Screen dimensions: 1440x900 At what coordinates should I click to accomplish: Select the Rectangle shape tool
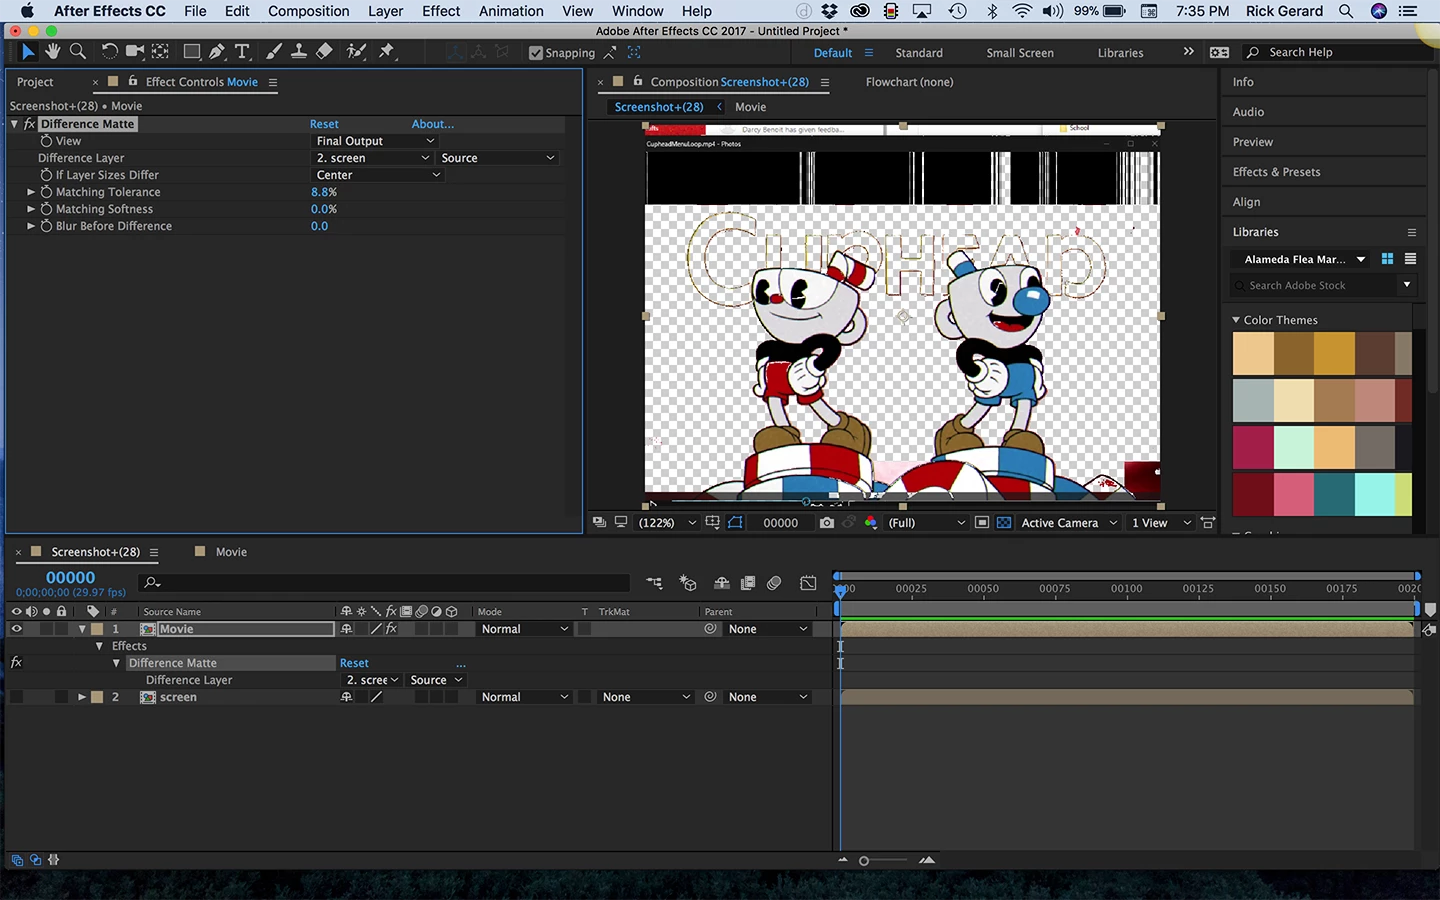191,52
